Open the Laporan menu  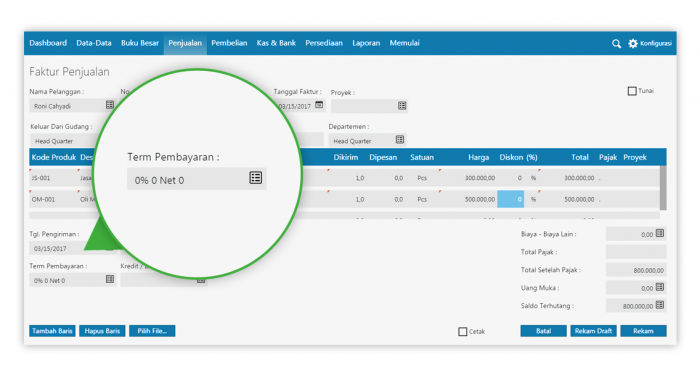[x=366, y=43]
